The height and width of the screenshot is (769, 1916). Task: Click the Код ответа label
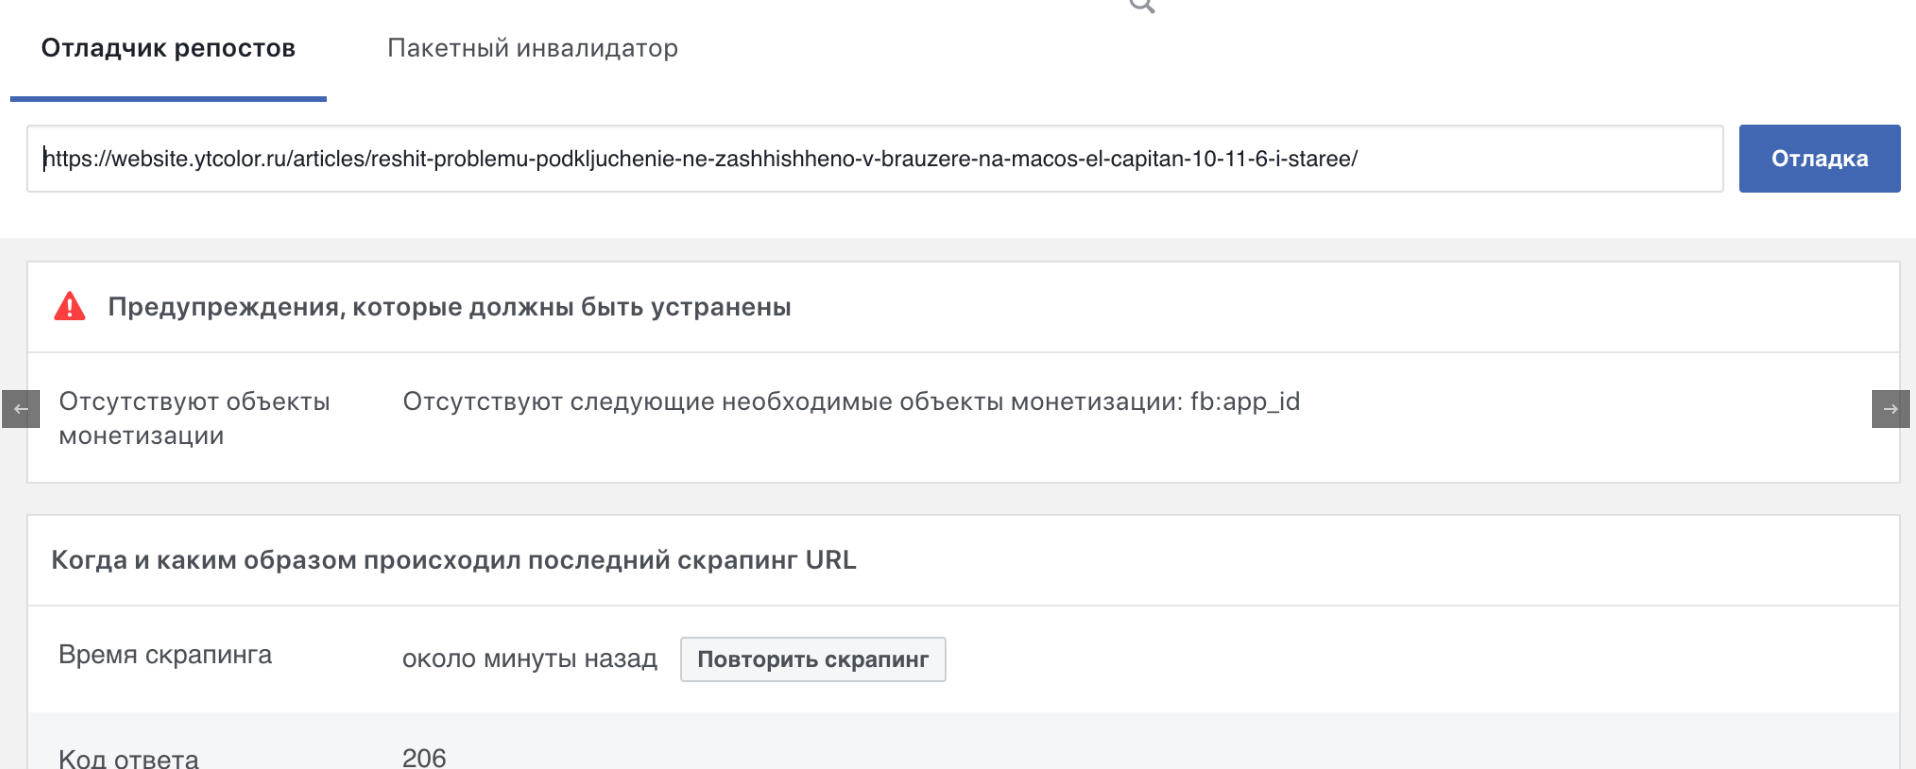128,758
